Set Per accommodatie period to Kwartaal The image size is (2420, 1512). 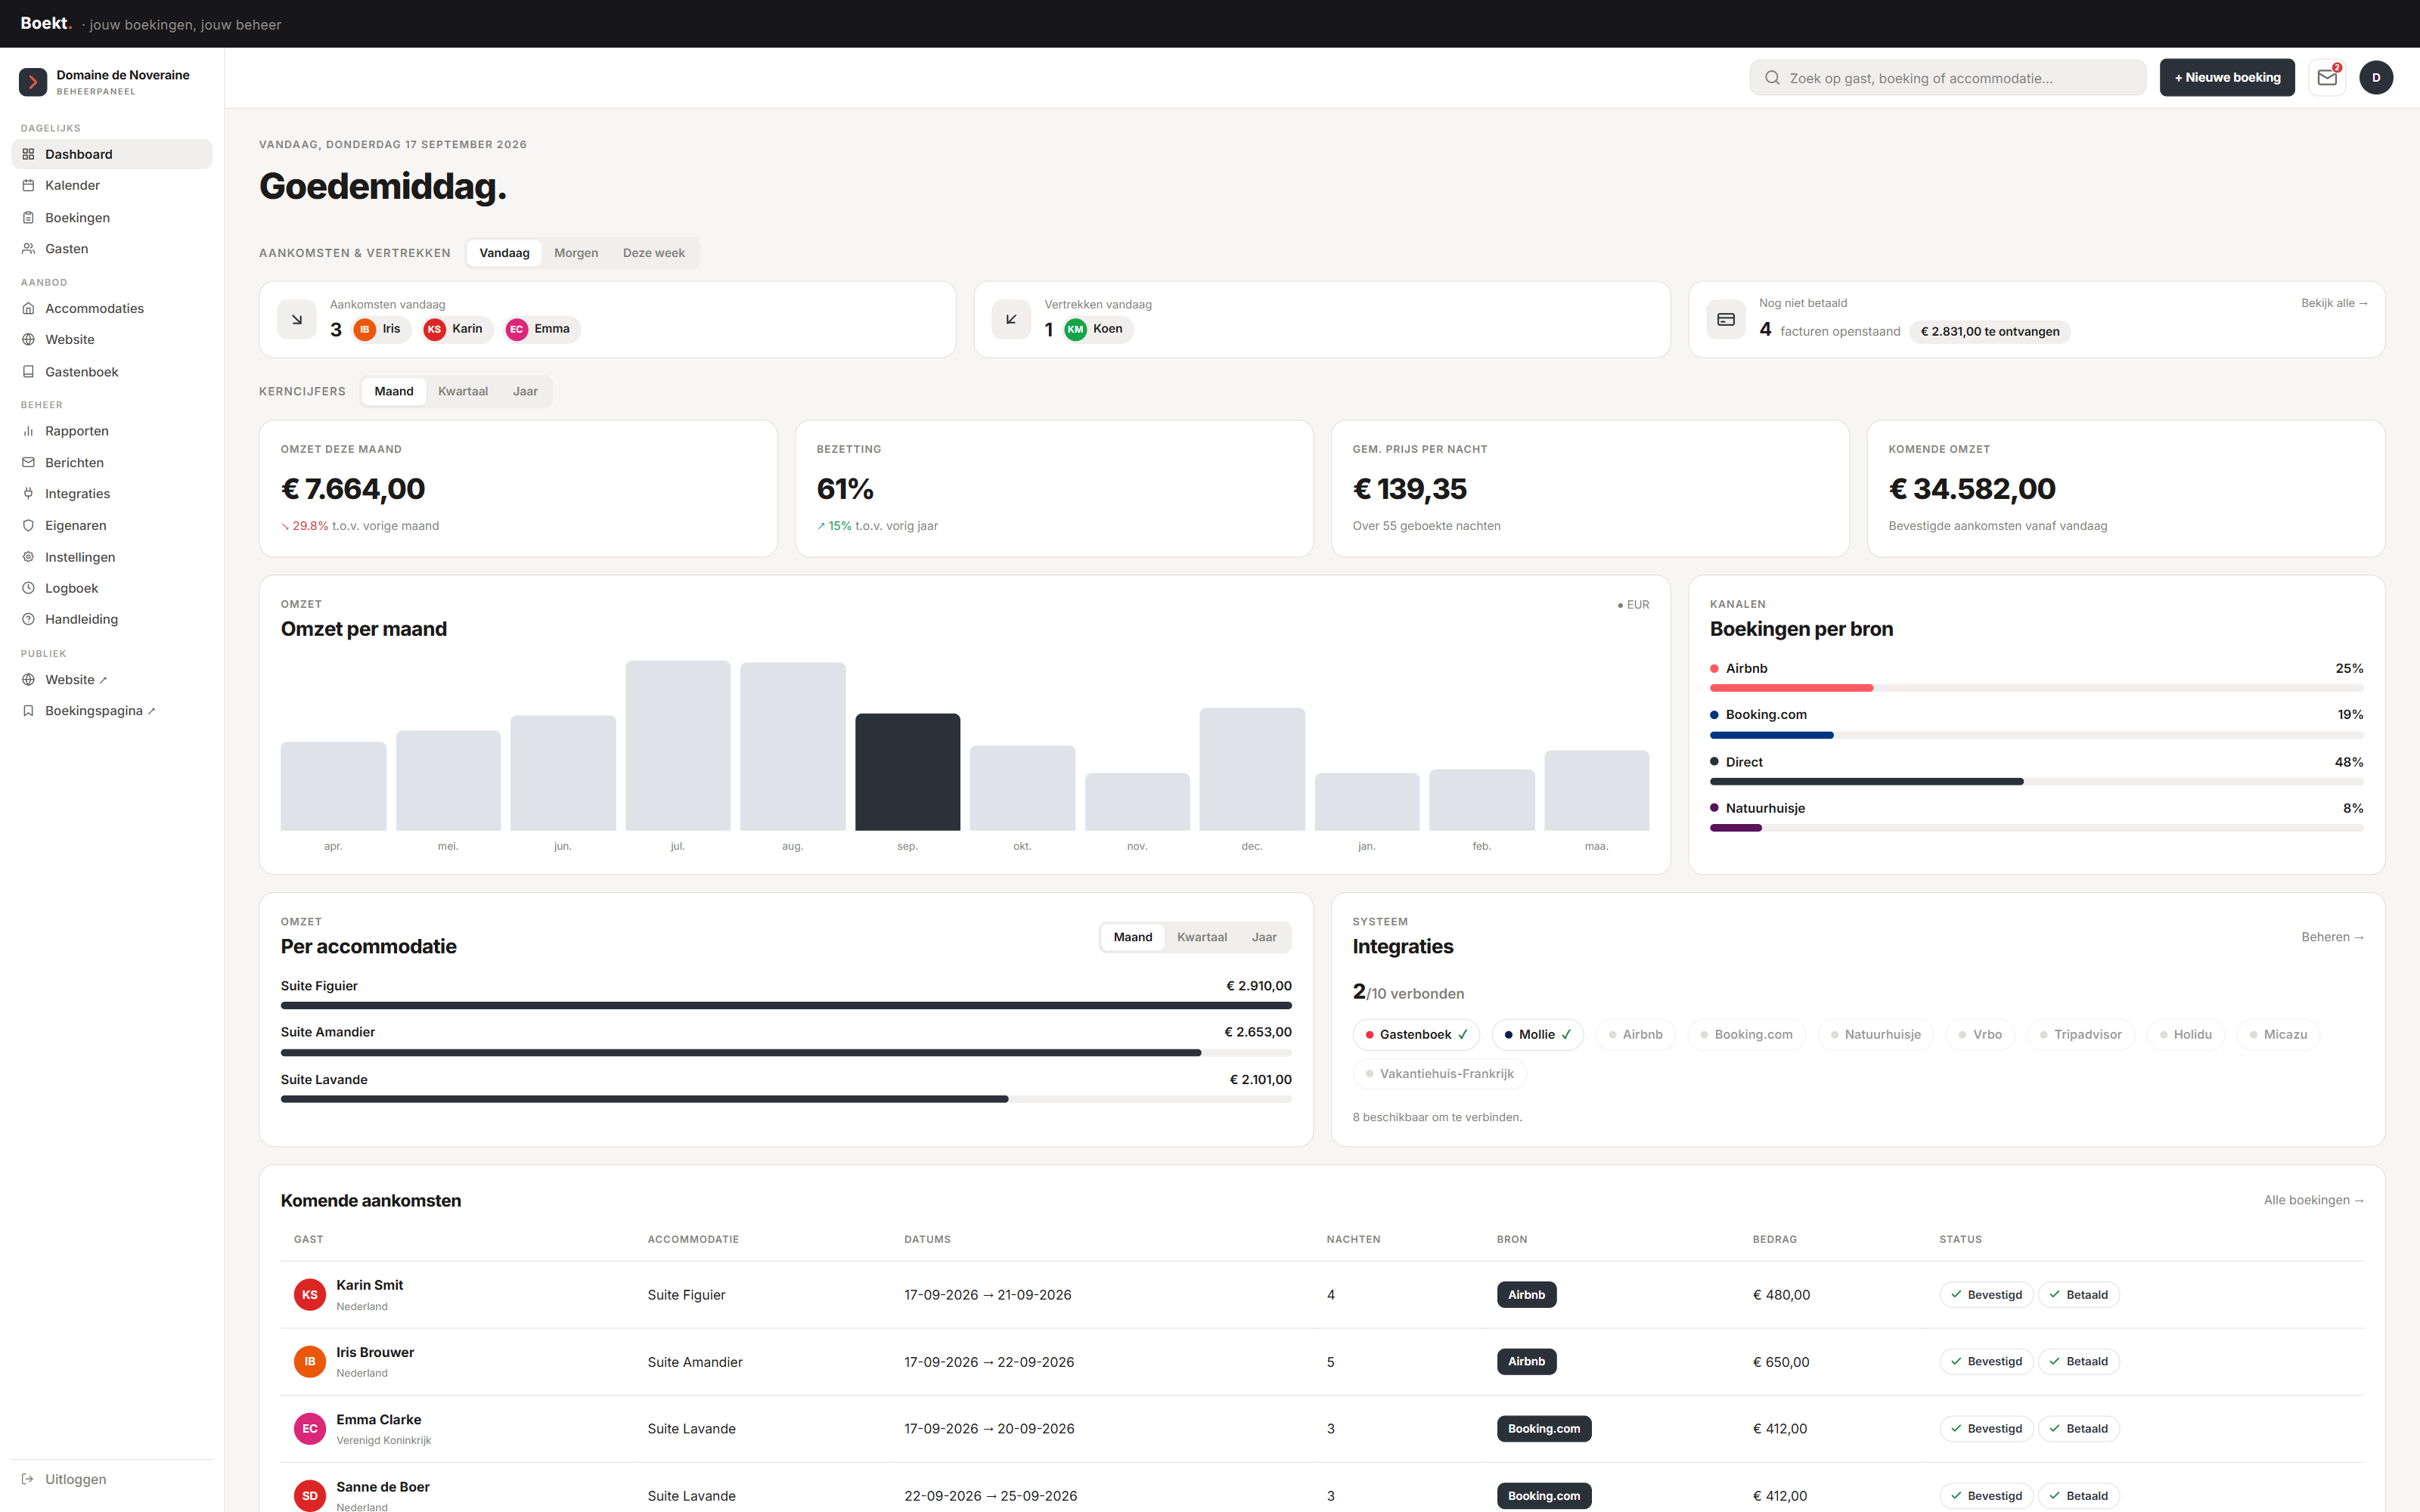pyautogui.click(x=1202, y=937)
